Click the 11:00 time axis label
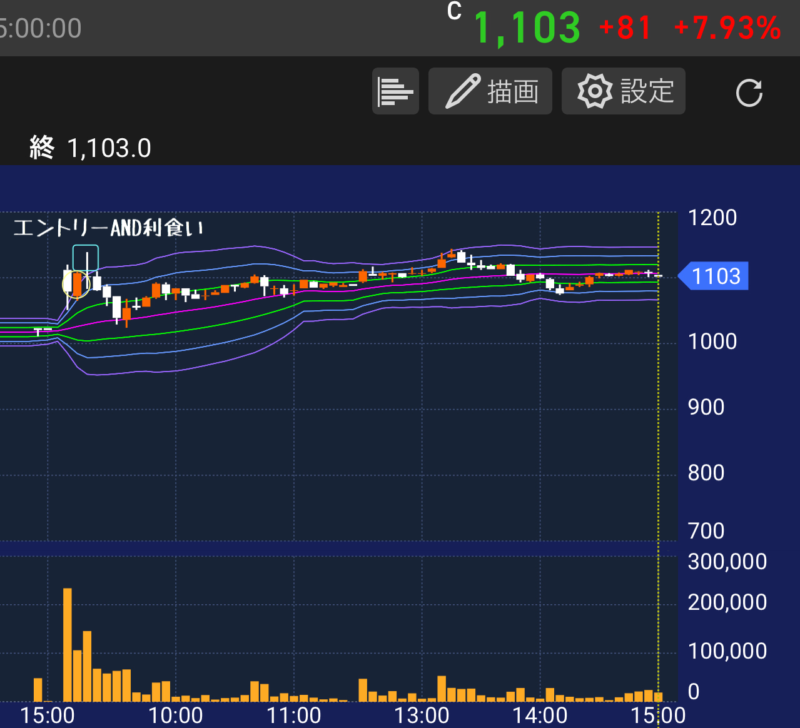The width and height of the screenshot is (800, 728). [294, 715]
